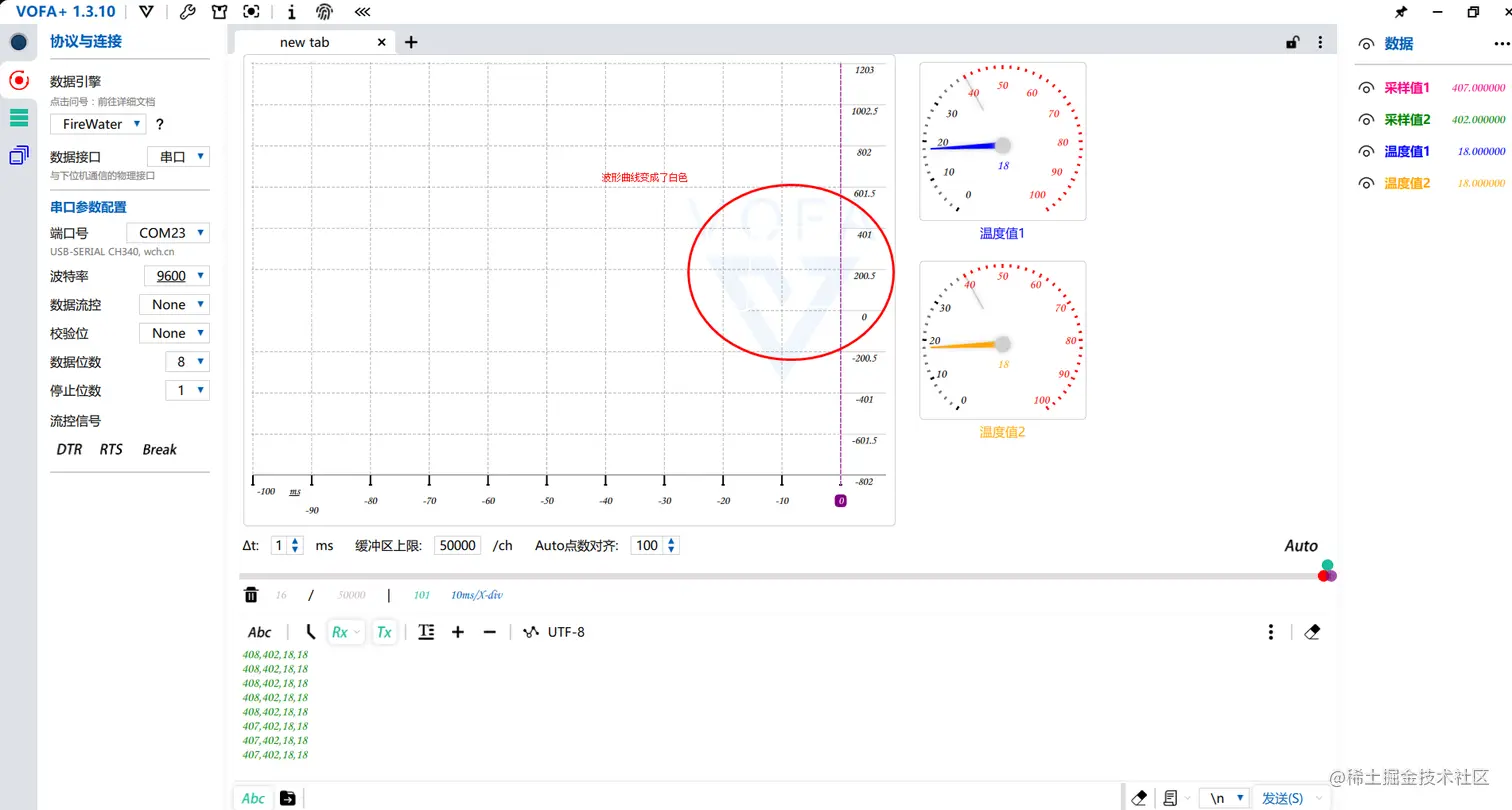
Task: Click the send-file folder arrow icon
Action: (288, 798)
